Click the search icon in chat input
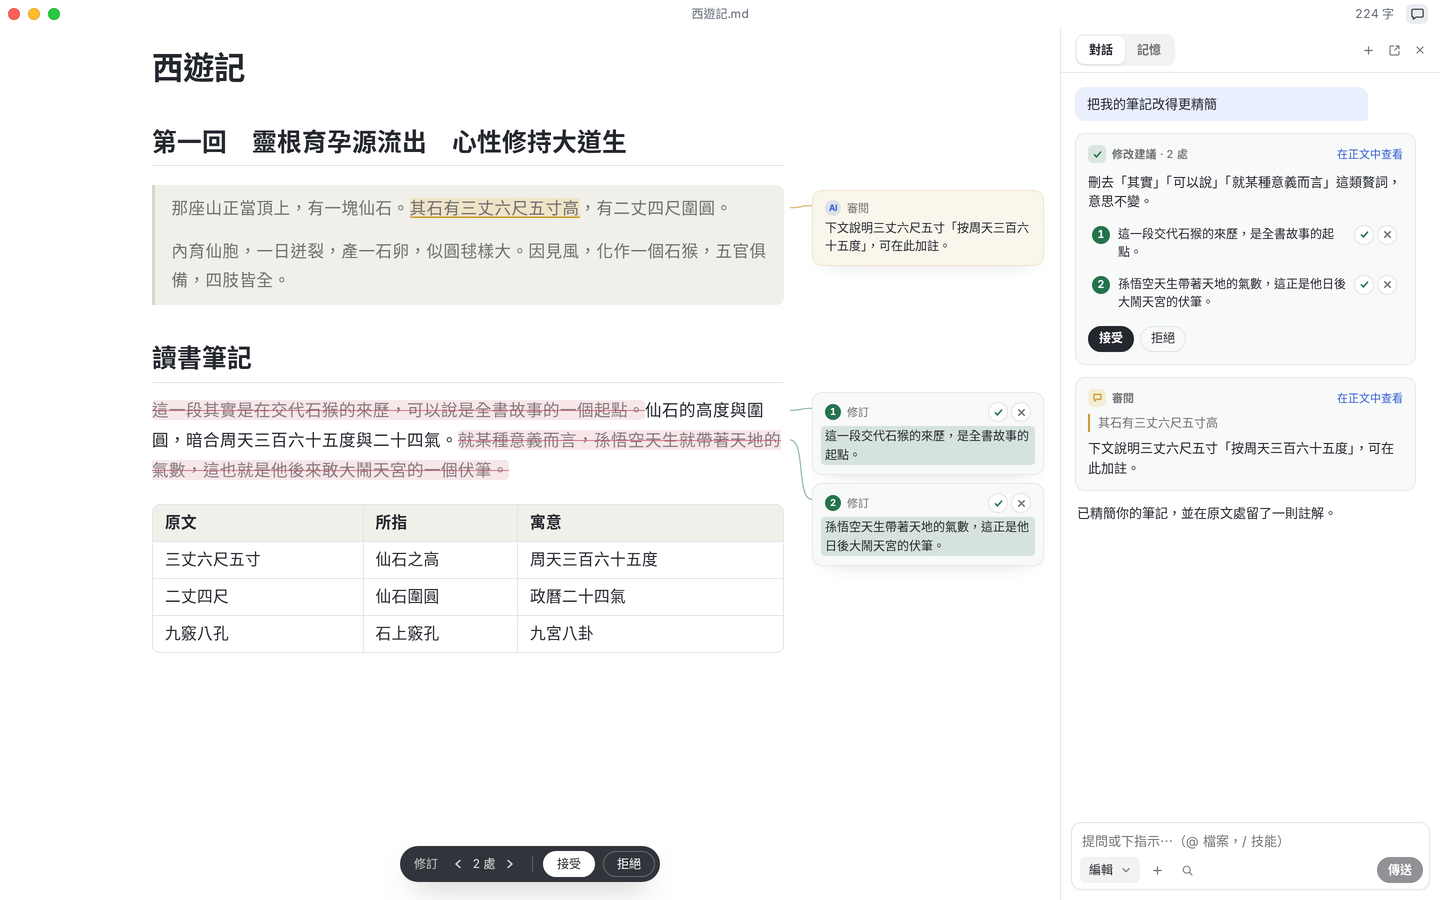Screen dimensions: 1440x900 pyautogui.click(x=1187, y=871)
